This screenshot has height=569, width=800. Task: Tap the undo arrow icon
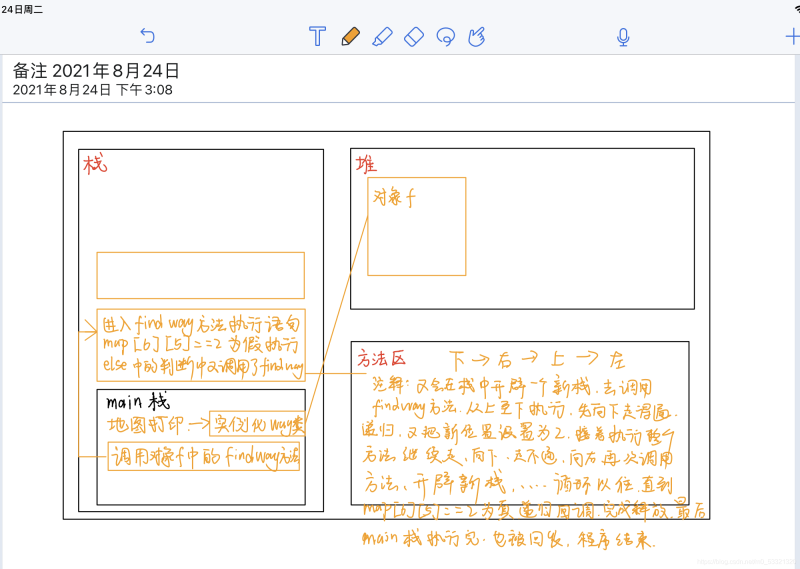pos(147,36)
